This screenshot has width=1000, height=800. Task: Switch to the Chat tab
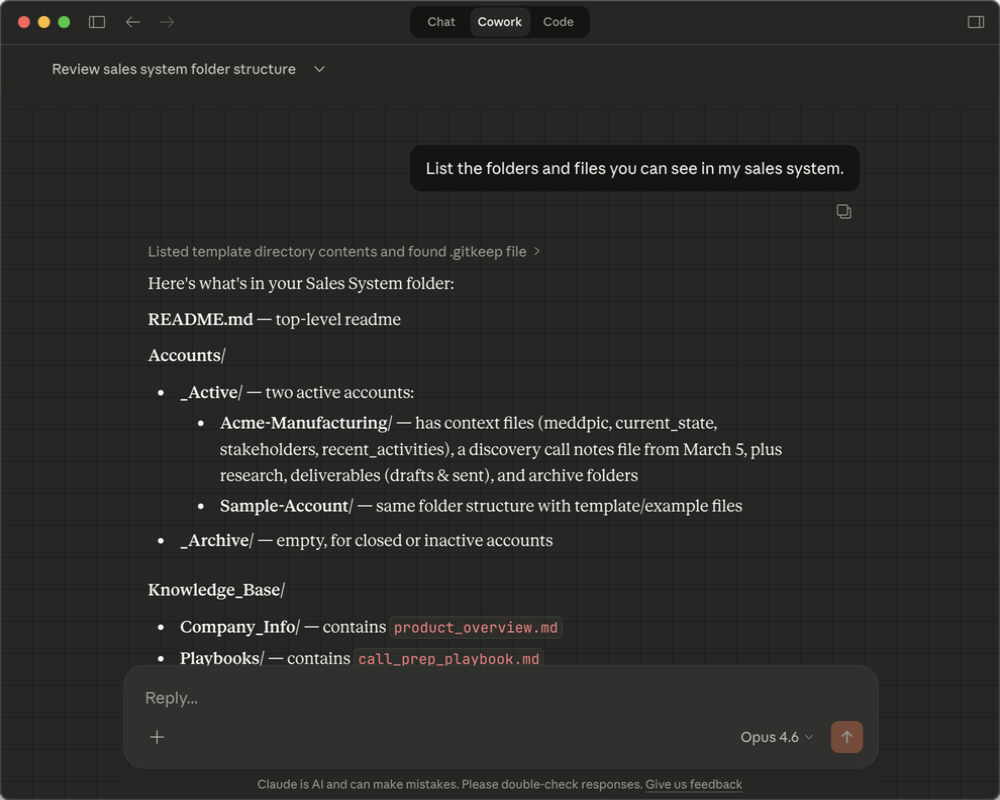[441, 22]
